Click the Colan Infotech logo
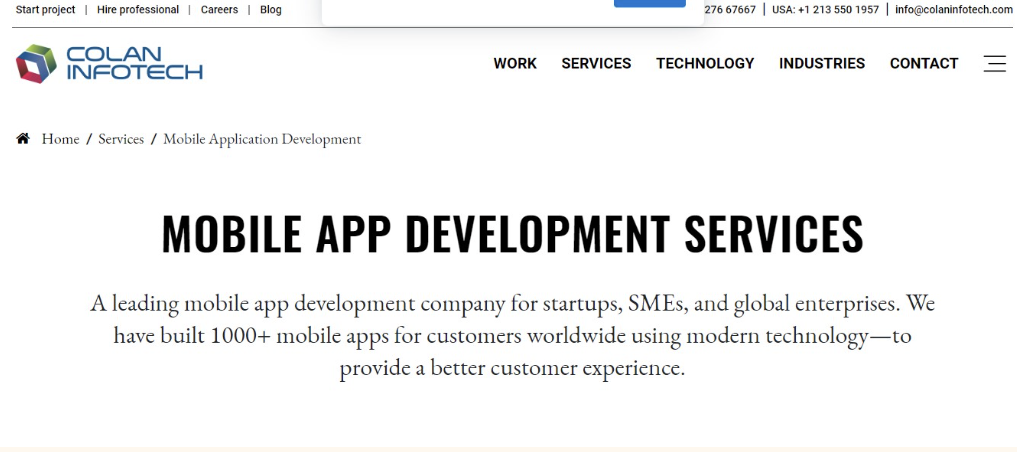1017x452 pixels. point(109,63)
